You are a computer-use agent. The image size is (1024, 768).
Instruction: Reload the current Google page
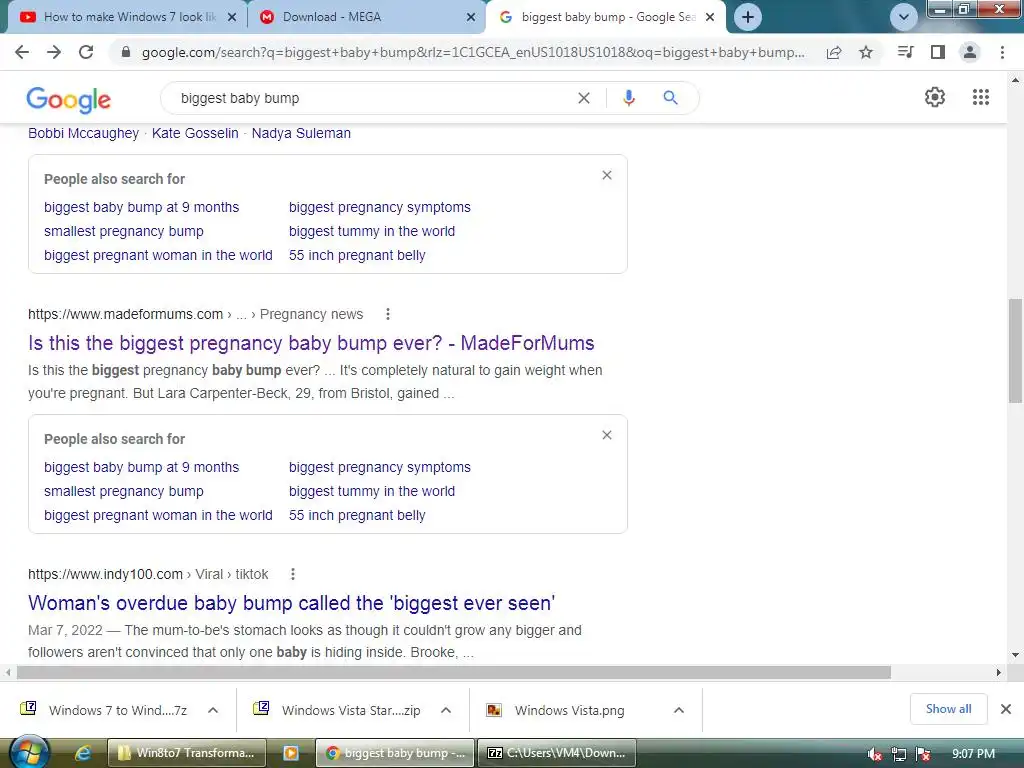[86, 52]
